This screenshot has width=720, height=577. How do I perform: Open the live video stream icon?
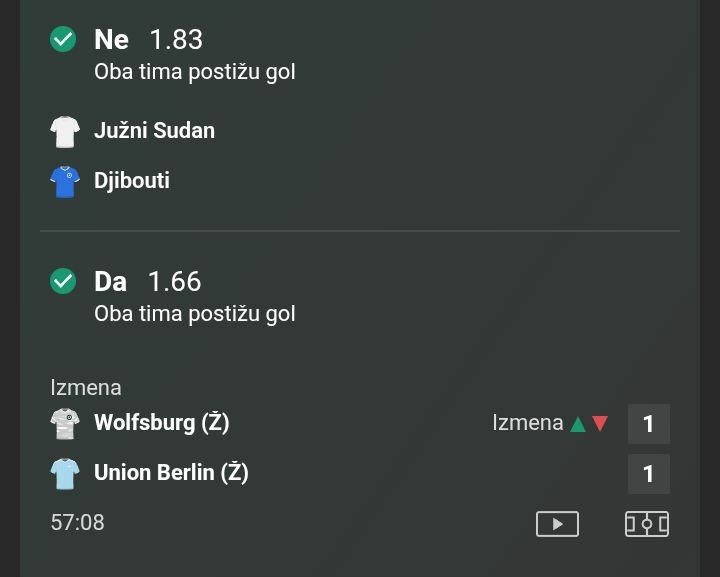(x=557, y=523)
